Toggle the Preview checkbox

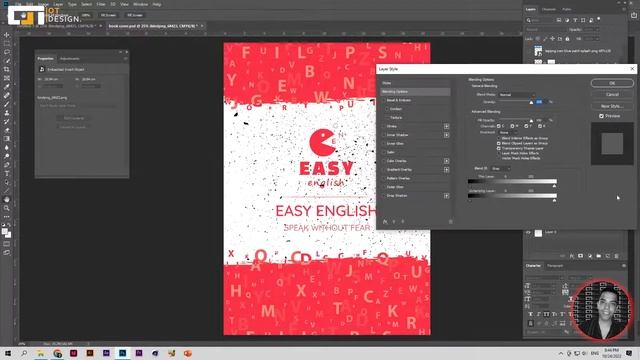tap(601, 116)
